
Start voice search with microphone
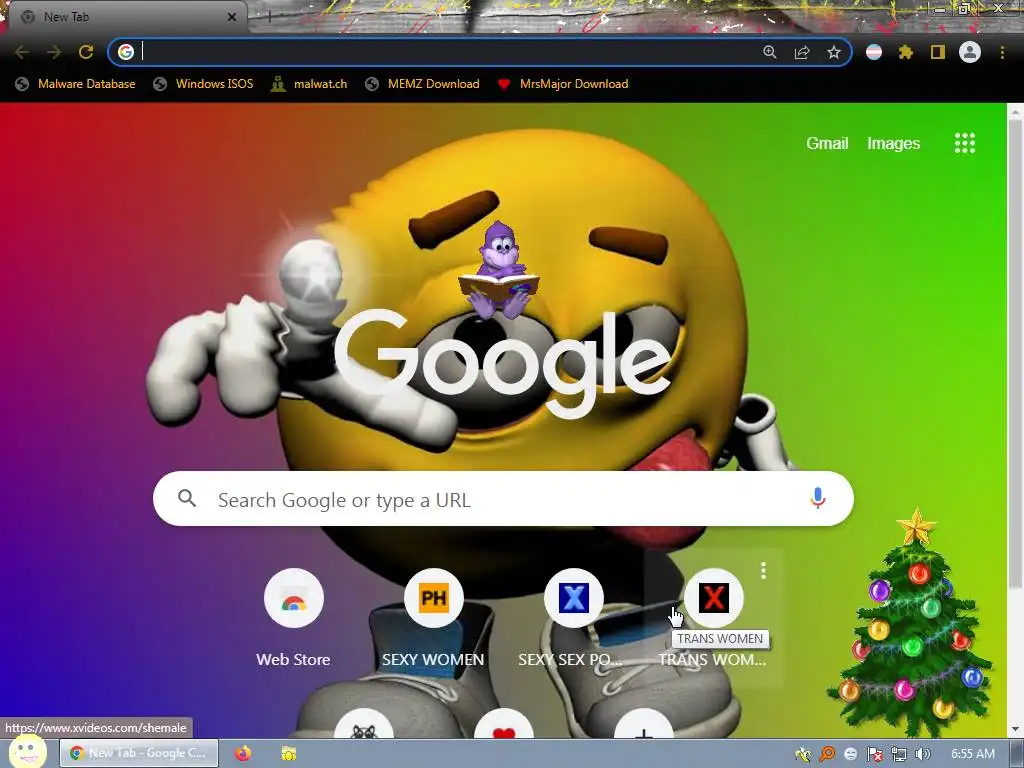point(818,498)
